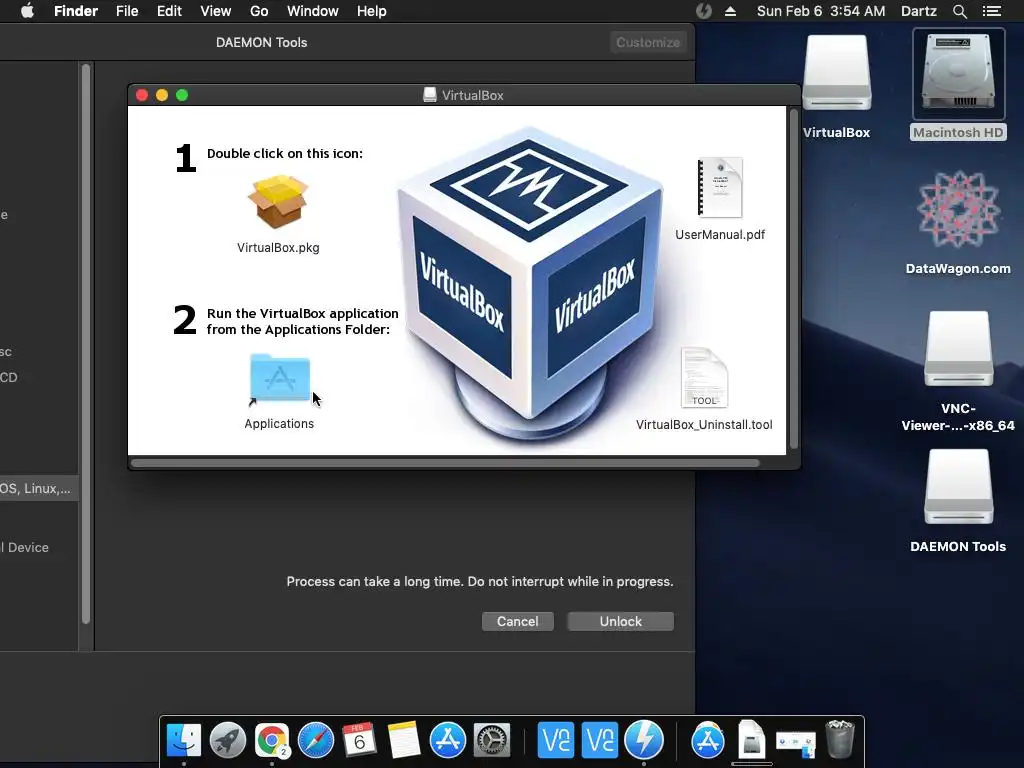
Task: Open the Window menu
Action: [x=313, y=11]
